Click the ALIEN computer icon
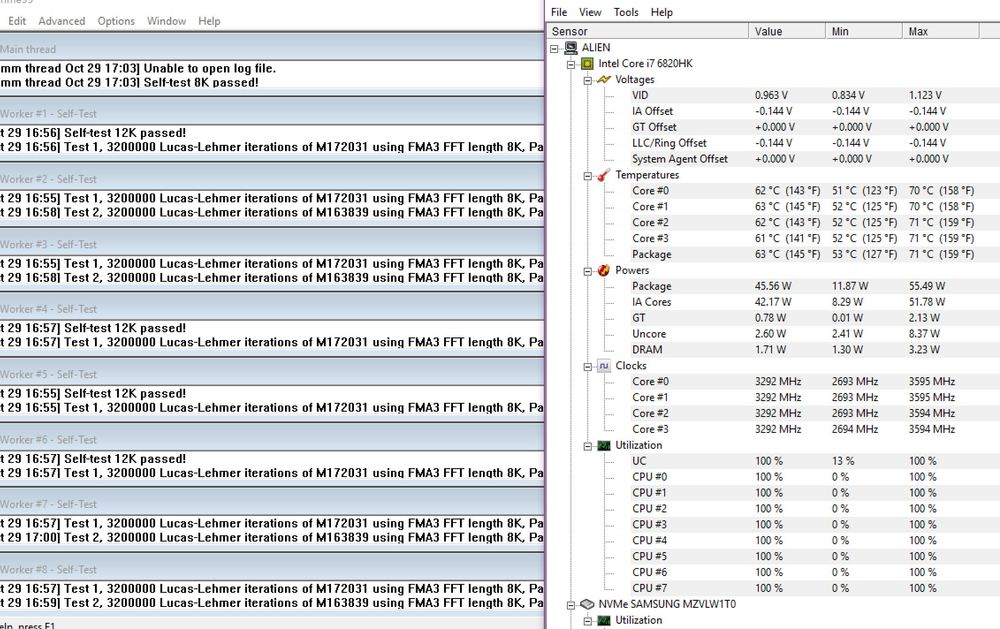Screen dimensions: 1000x629 point(575,47)
